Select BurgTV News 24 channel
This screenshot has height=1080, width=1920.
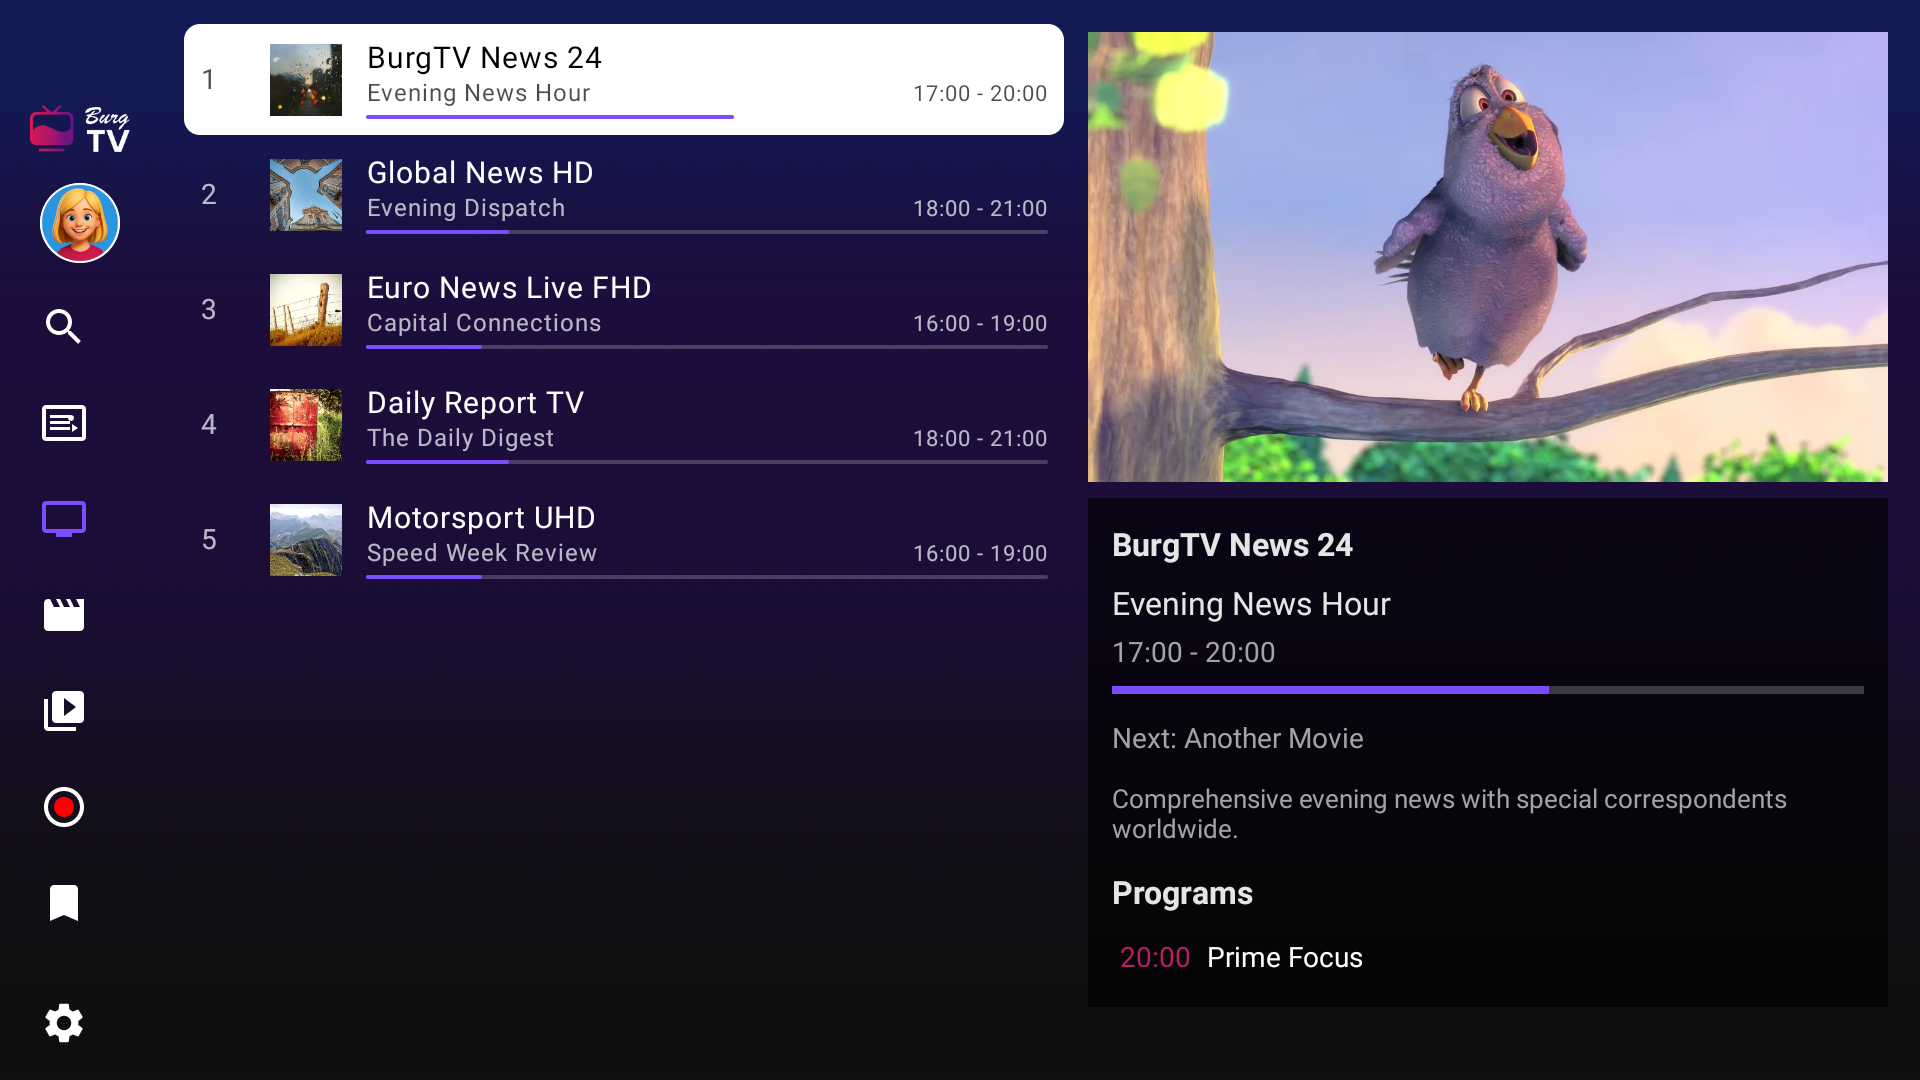click(x=623, y=80)
